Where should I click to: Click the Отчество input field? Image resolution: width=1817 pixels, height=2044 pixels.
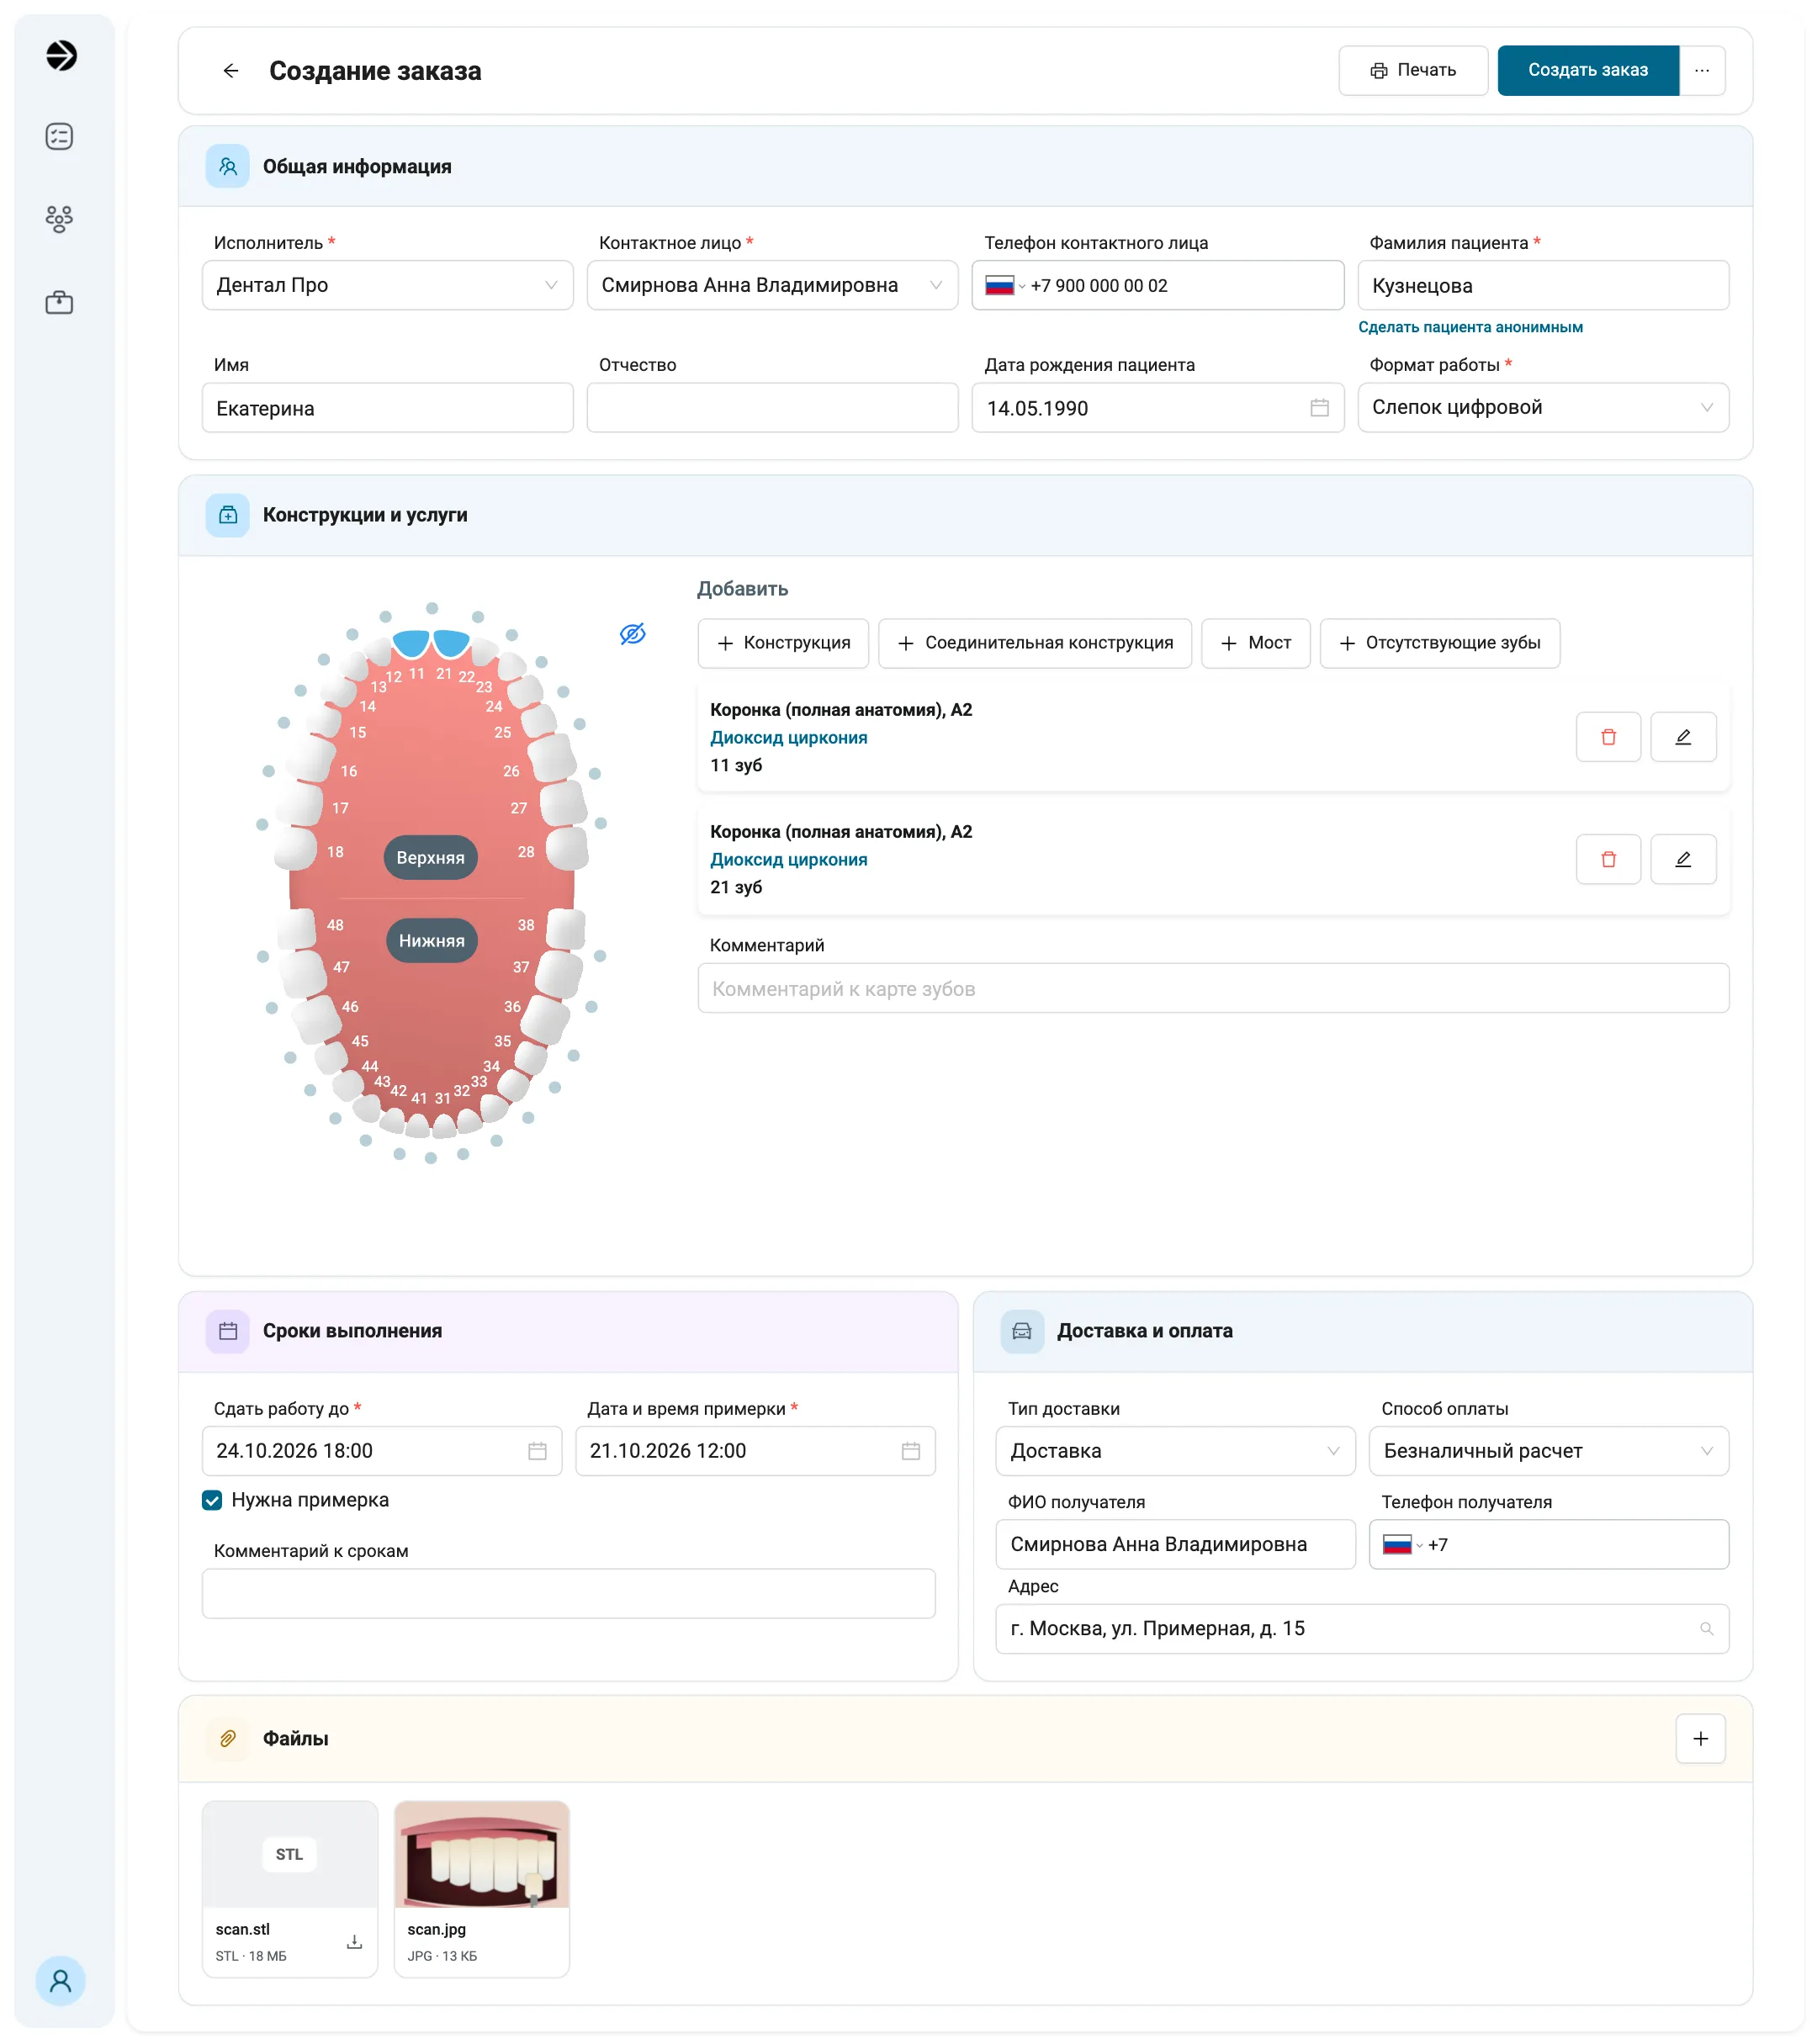coord(772,407)
